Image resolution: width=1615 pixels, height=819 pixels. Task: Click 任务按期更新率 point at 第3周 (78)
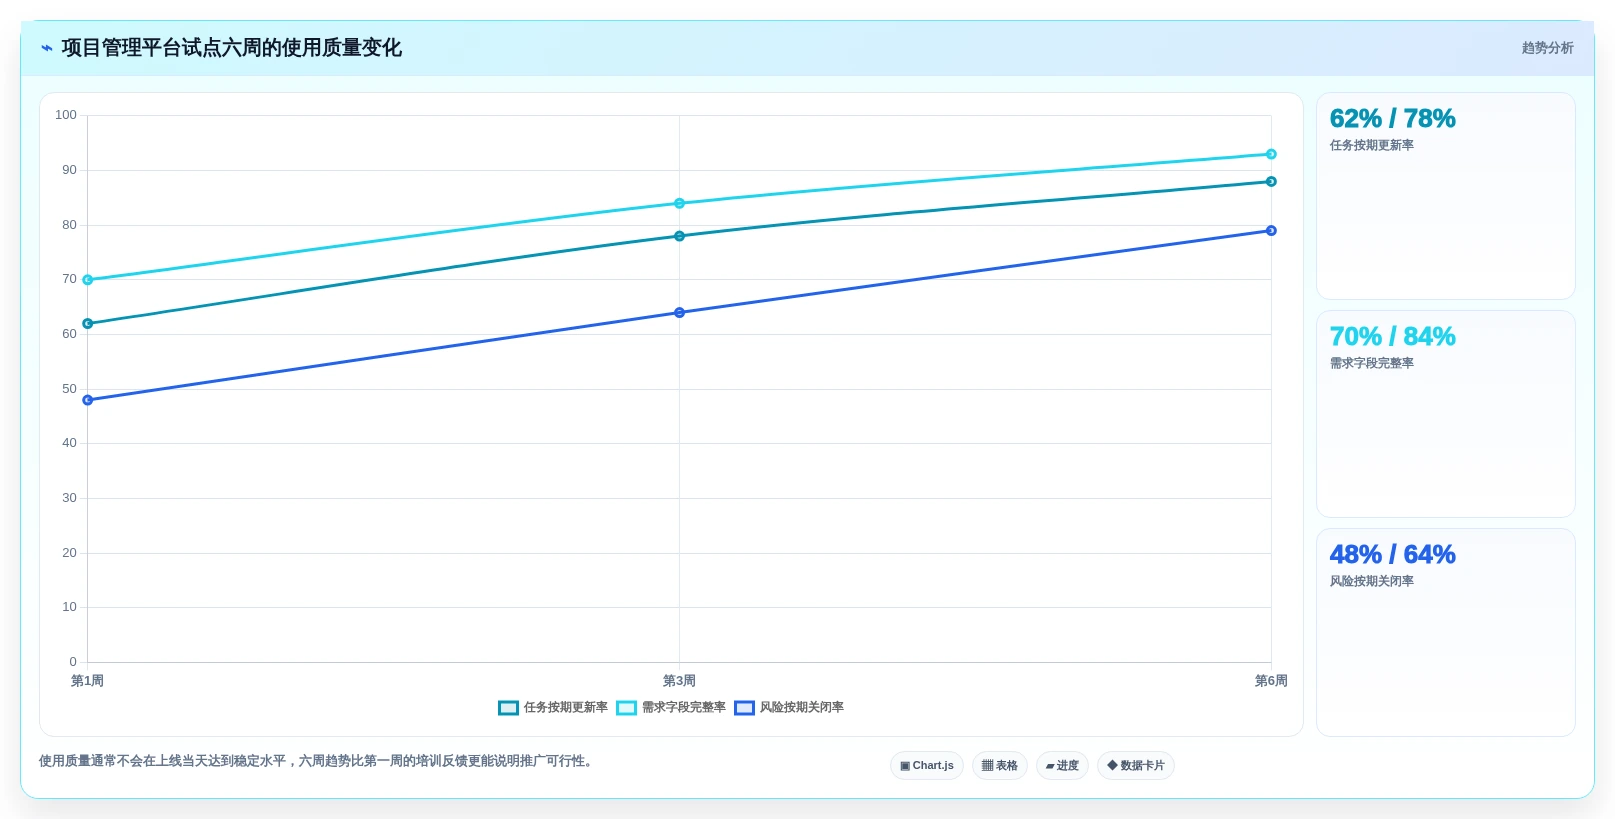(x=680, y=236)
